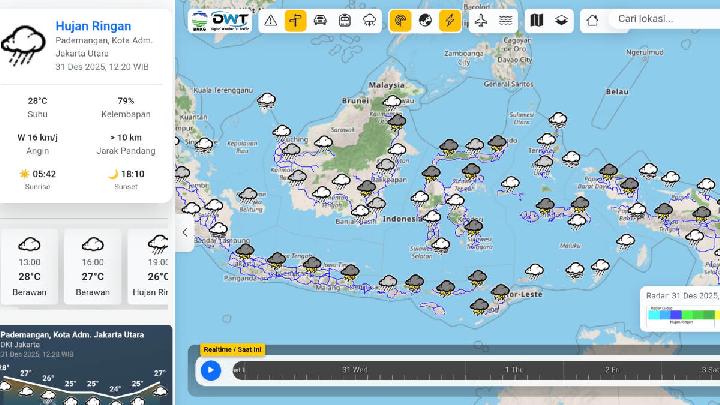Select the airplane aviation icon

481,20
